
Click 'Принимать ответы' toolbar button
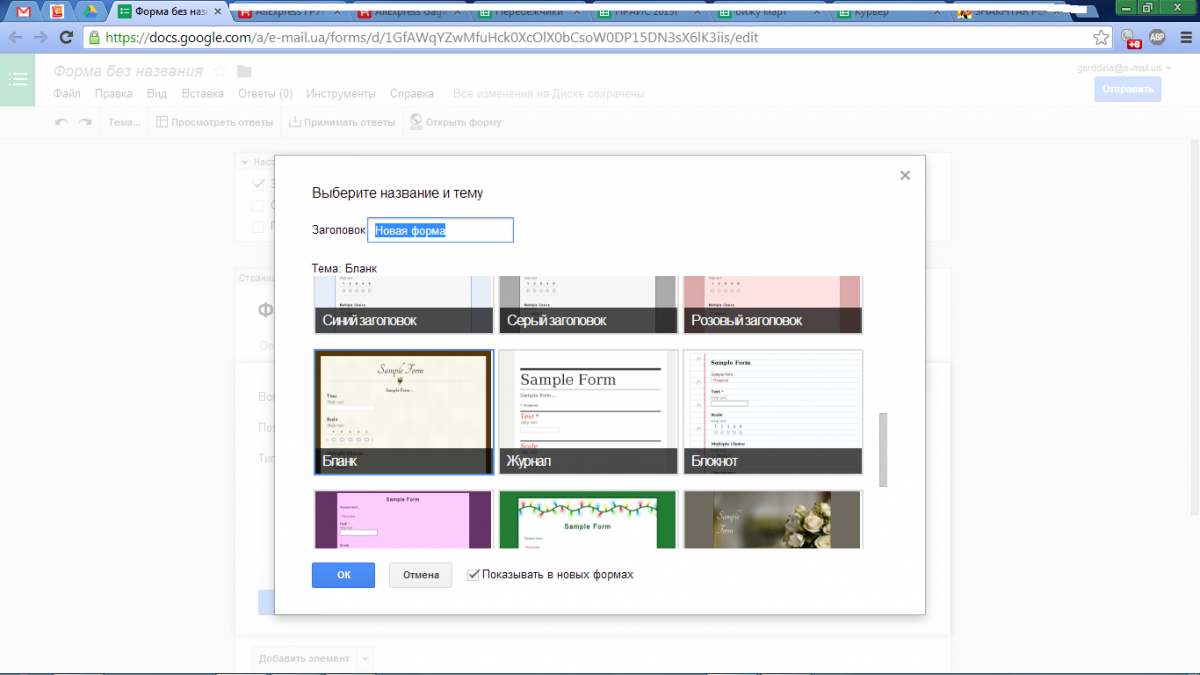342,122
